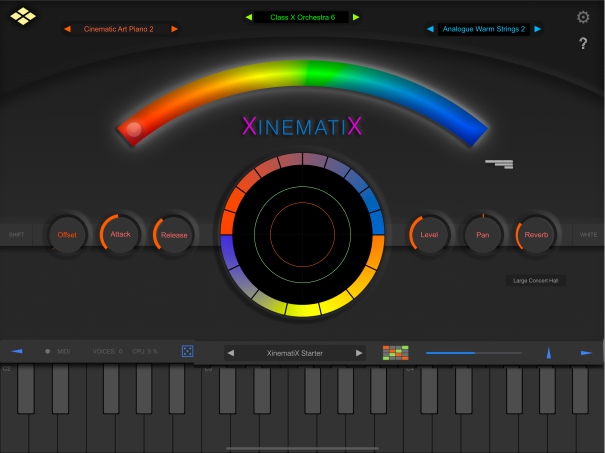Image resolution: width=605 pixels, height=453 pixels.
Task: Click the XinematiX logo text
Action: [302, 126]
